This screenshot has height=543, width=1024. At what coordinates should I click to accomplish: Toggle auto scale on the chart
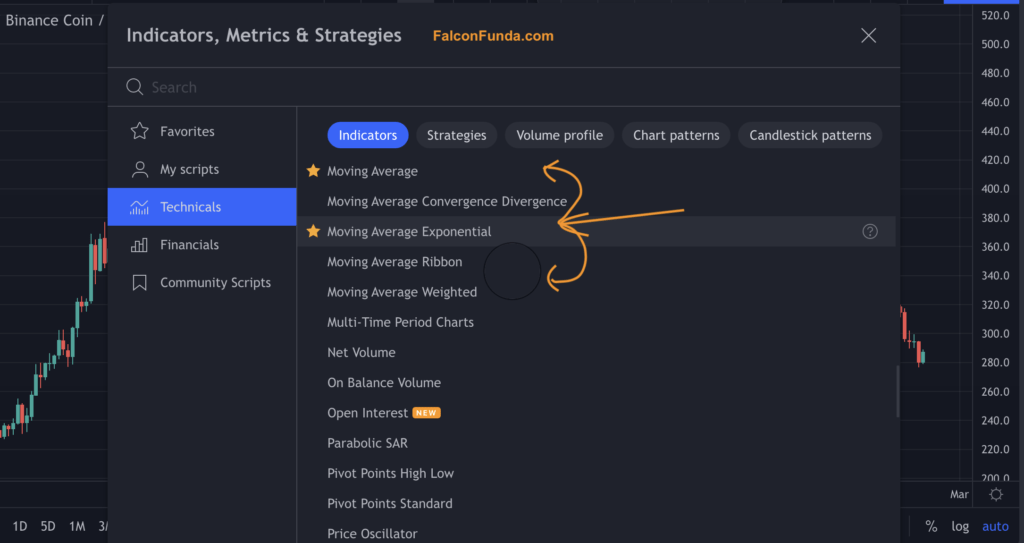click(x=995, y=526)
